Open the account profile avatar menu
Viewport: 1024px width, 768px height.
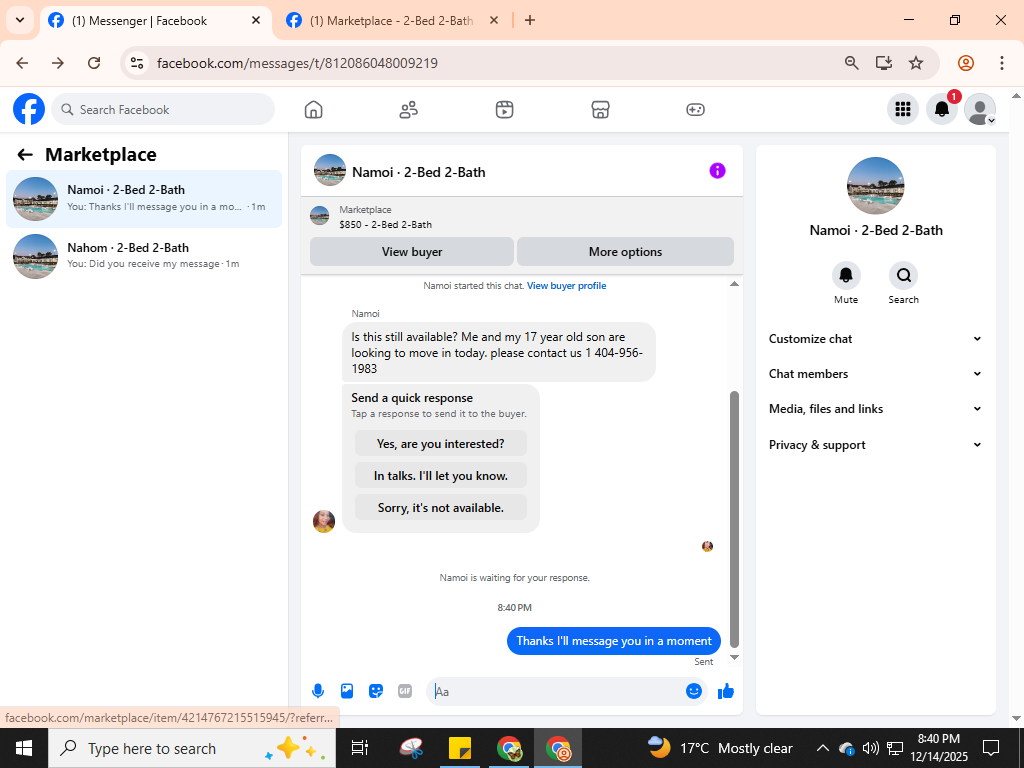(980, 109)
